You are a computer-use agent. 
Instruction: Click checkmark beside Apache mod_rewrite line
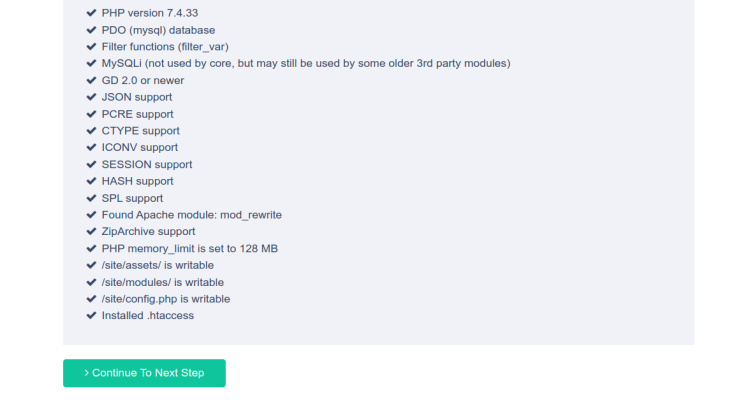pyautogui.click(x=91, y=215)
